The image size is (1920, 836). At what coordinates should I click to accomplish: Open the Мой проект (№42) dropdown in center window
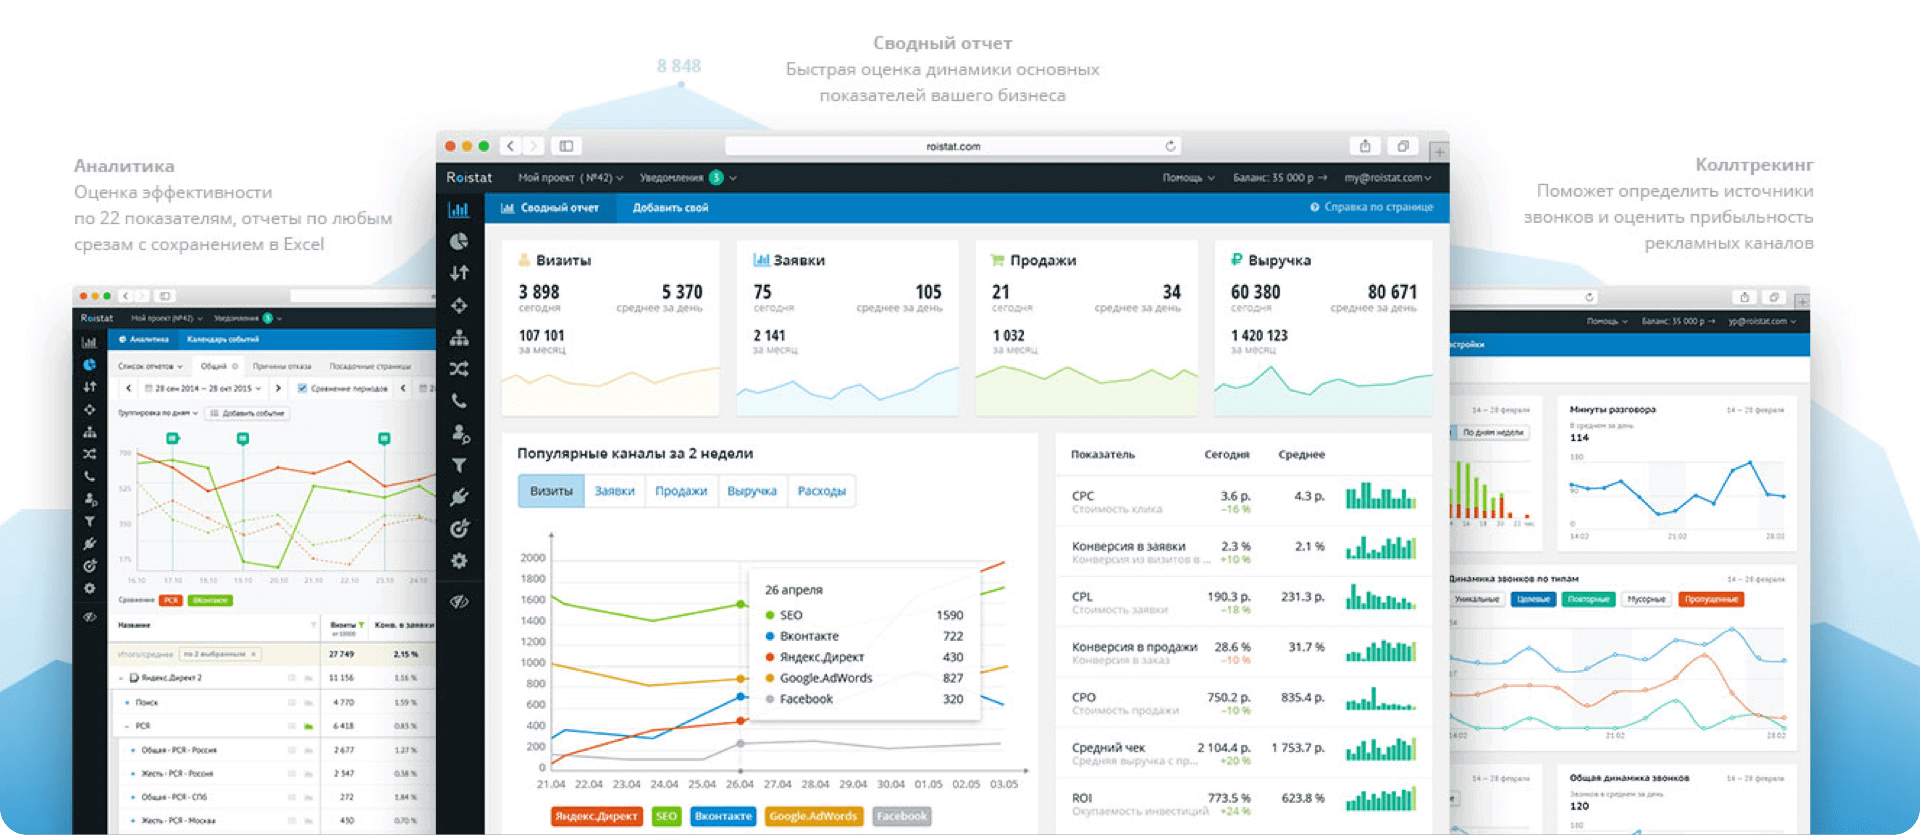(570, 178)
